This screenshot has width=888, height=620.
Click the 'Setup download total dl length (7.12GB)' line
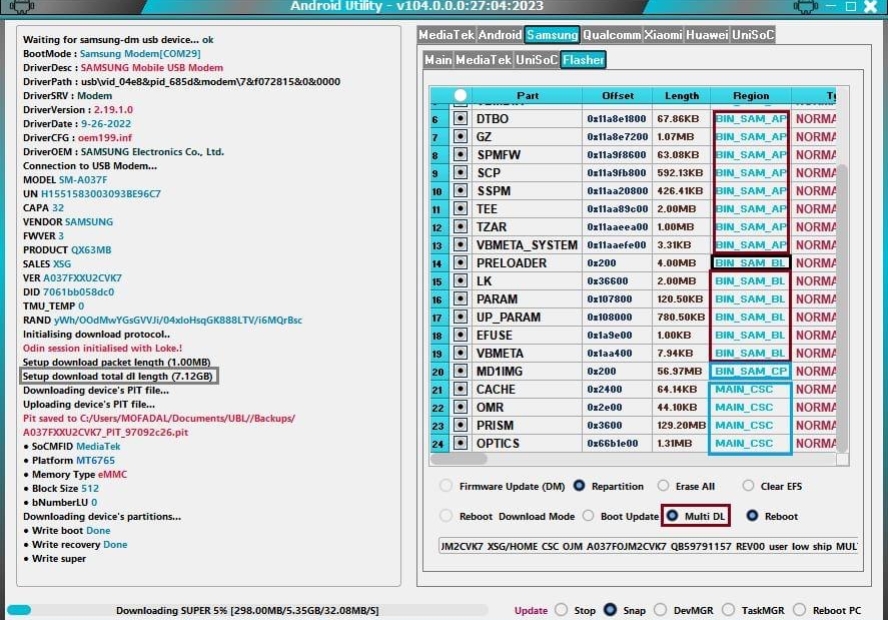[x=118, y=376]
